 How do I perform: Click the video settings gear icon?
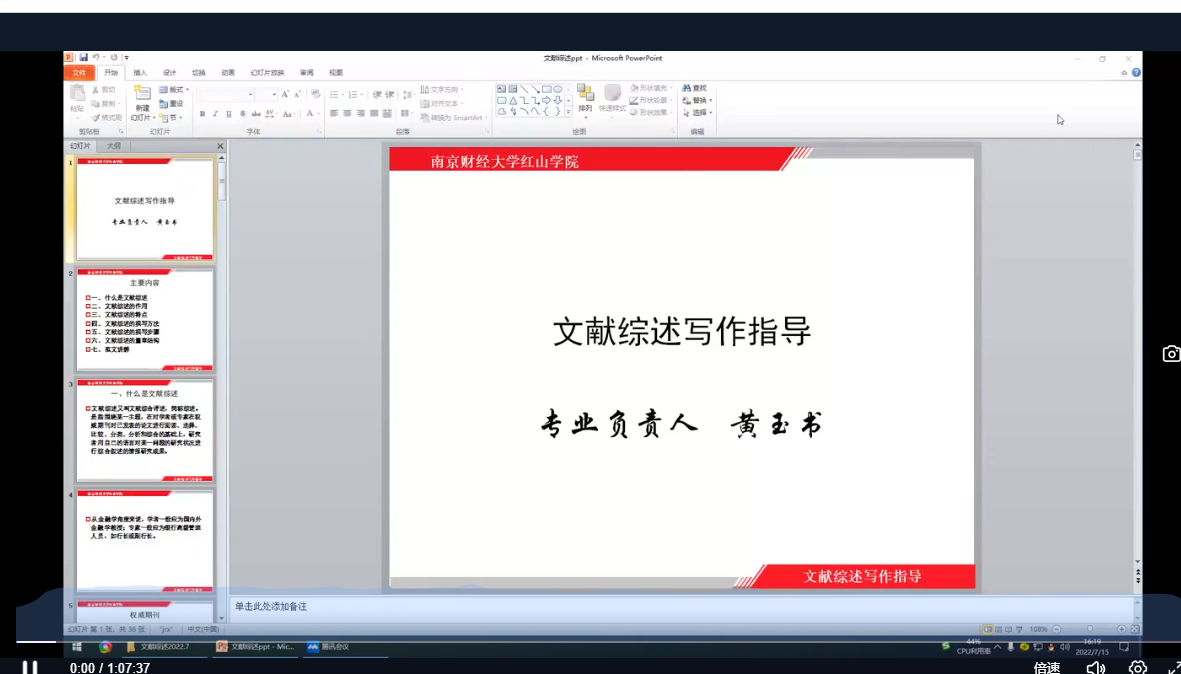1137,667
